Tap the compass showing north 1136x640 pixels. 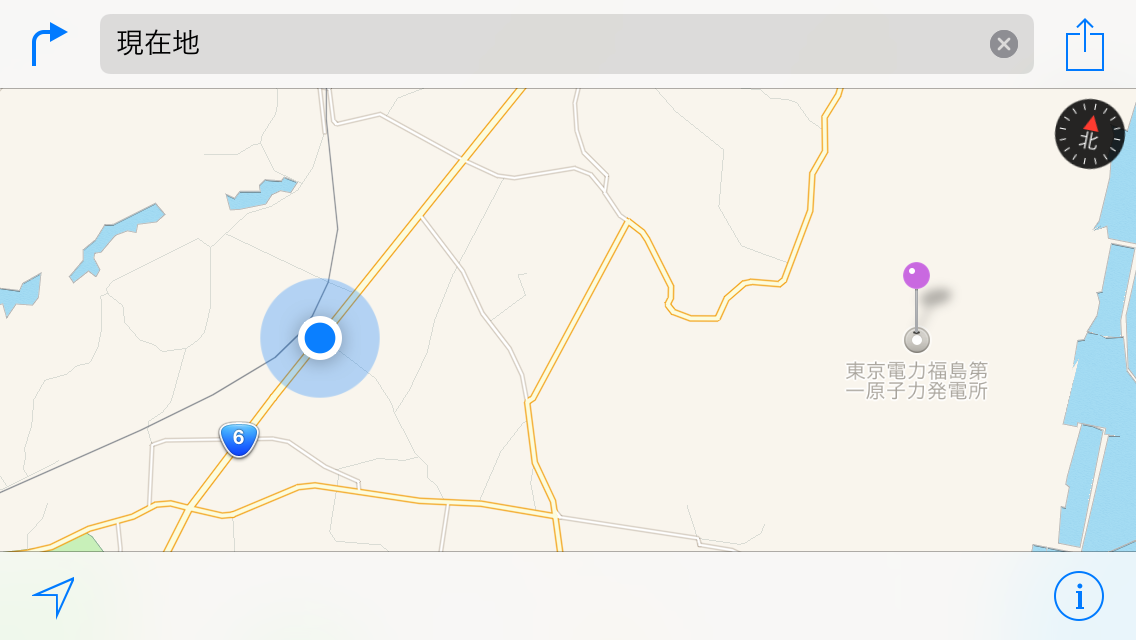(1090, 134)
